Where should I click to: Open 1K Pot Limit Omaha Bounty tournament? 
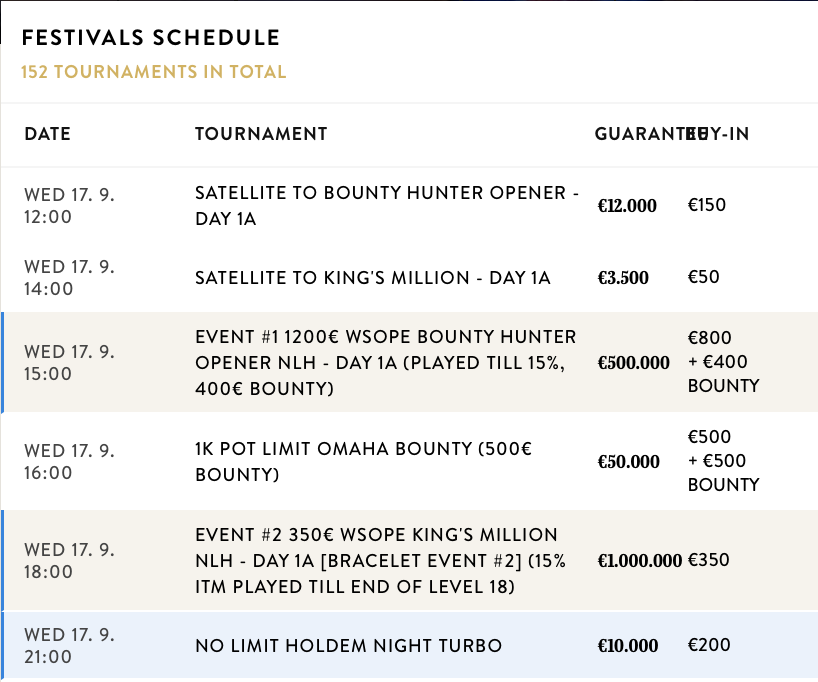[x=363, y=461]
